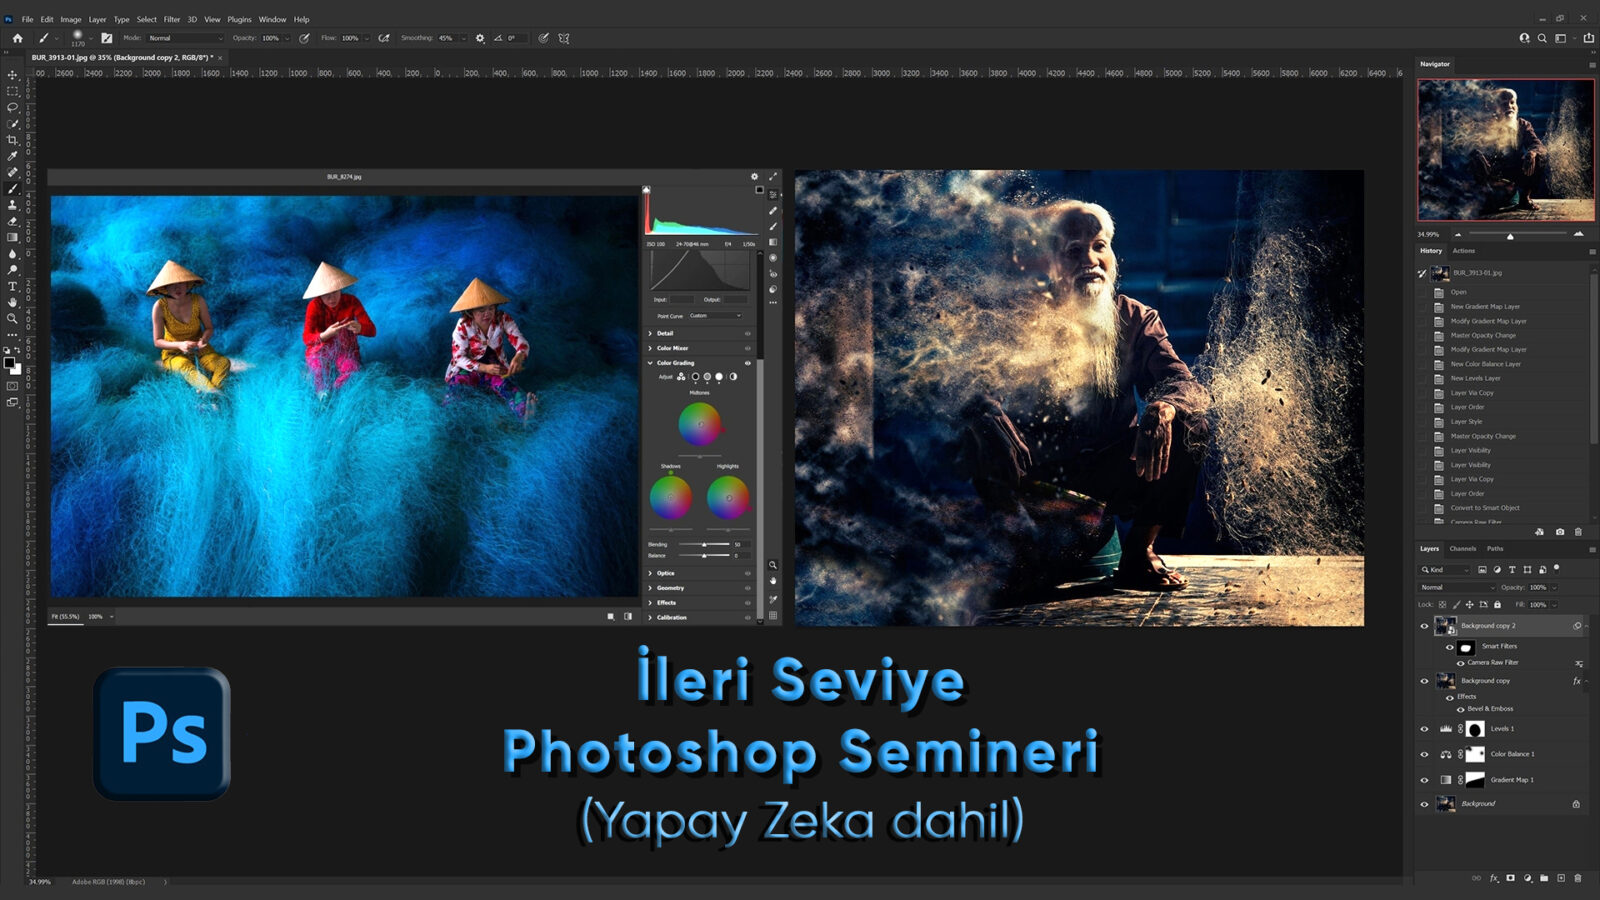The height and width of the screenshot is (900, 1600).
Task: Open Camera Raw settings gear icon
Action: 755,177
